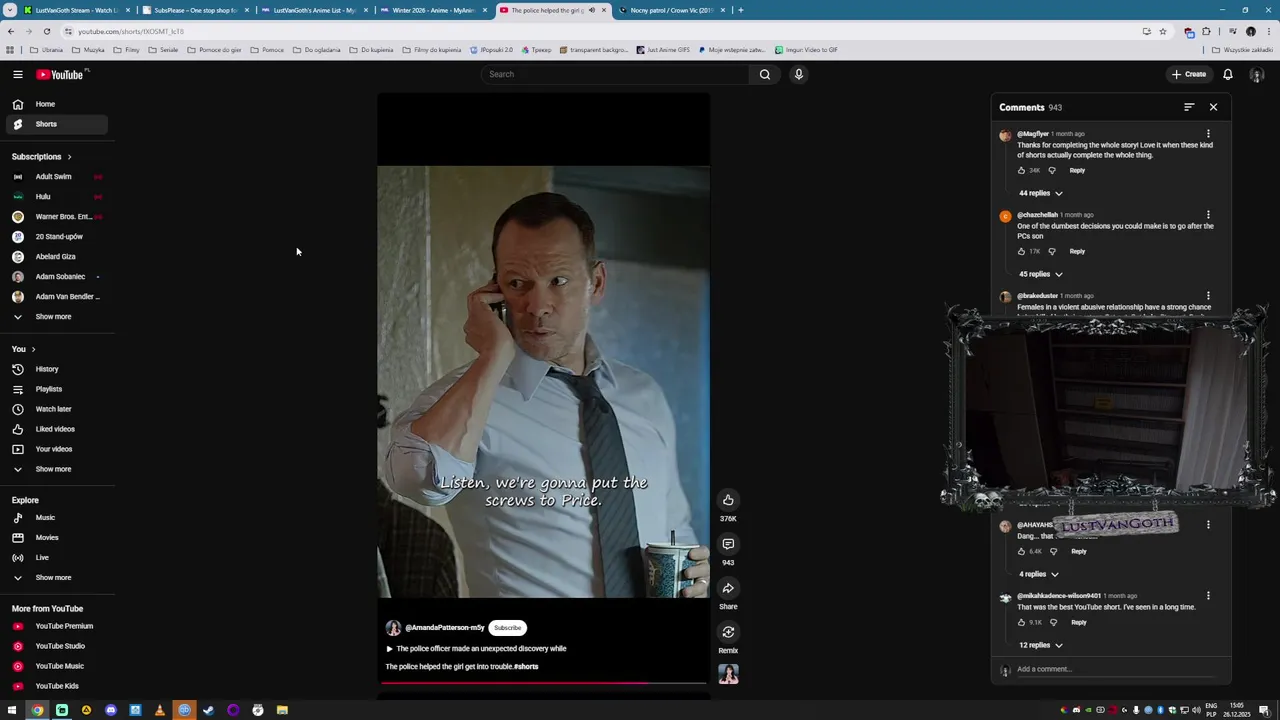1280x720 pixels.
Task: Reply to @Magflyer's comment
Action: click(x=1077, y=170)
